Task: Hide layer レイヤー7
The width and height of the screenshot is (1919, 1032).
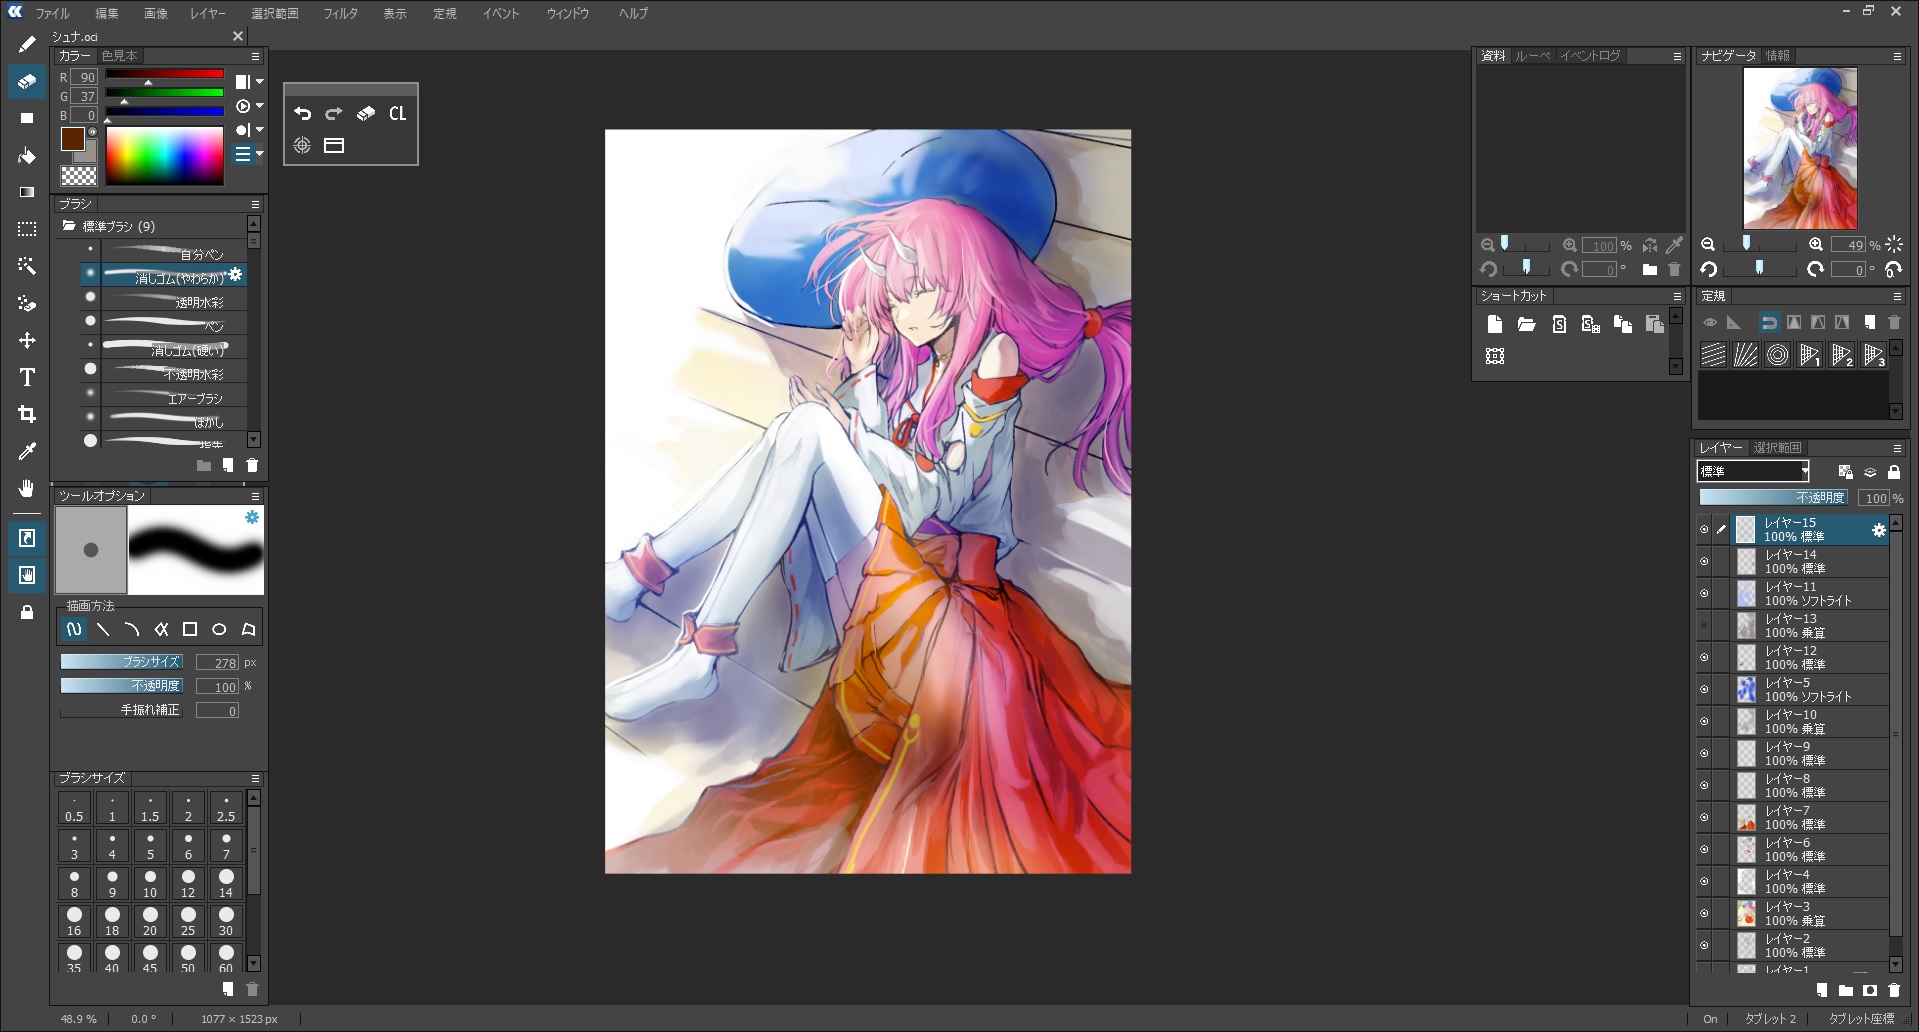Action: (1704, 818)
